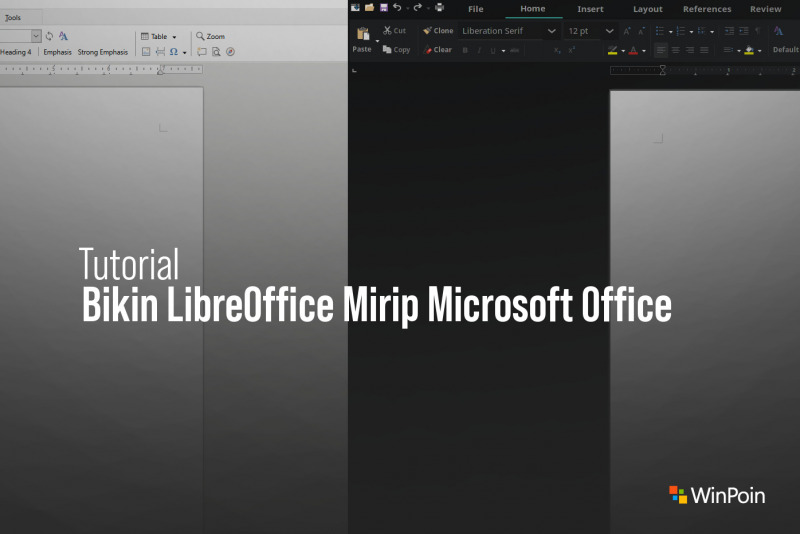
Task: Open a file with the folder icon
Action: coord(369,7)
